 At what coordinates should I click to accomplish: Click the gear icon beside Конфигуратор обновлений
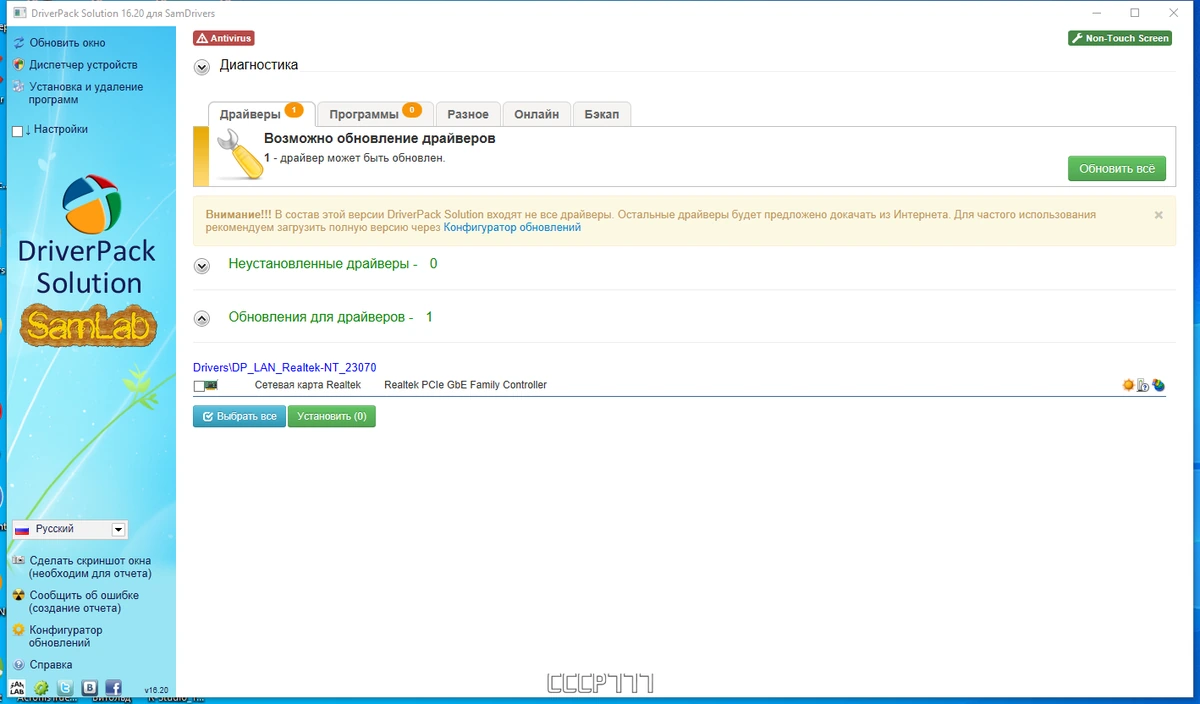click(18, 630)
